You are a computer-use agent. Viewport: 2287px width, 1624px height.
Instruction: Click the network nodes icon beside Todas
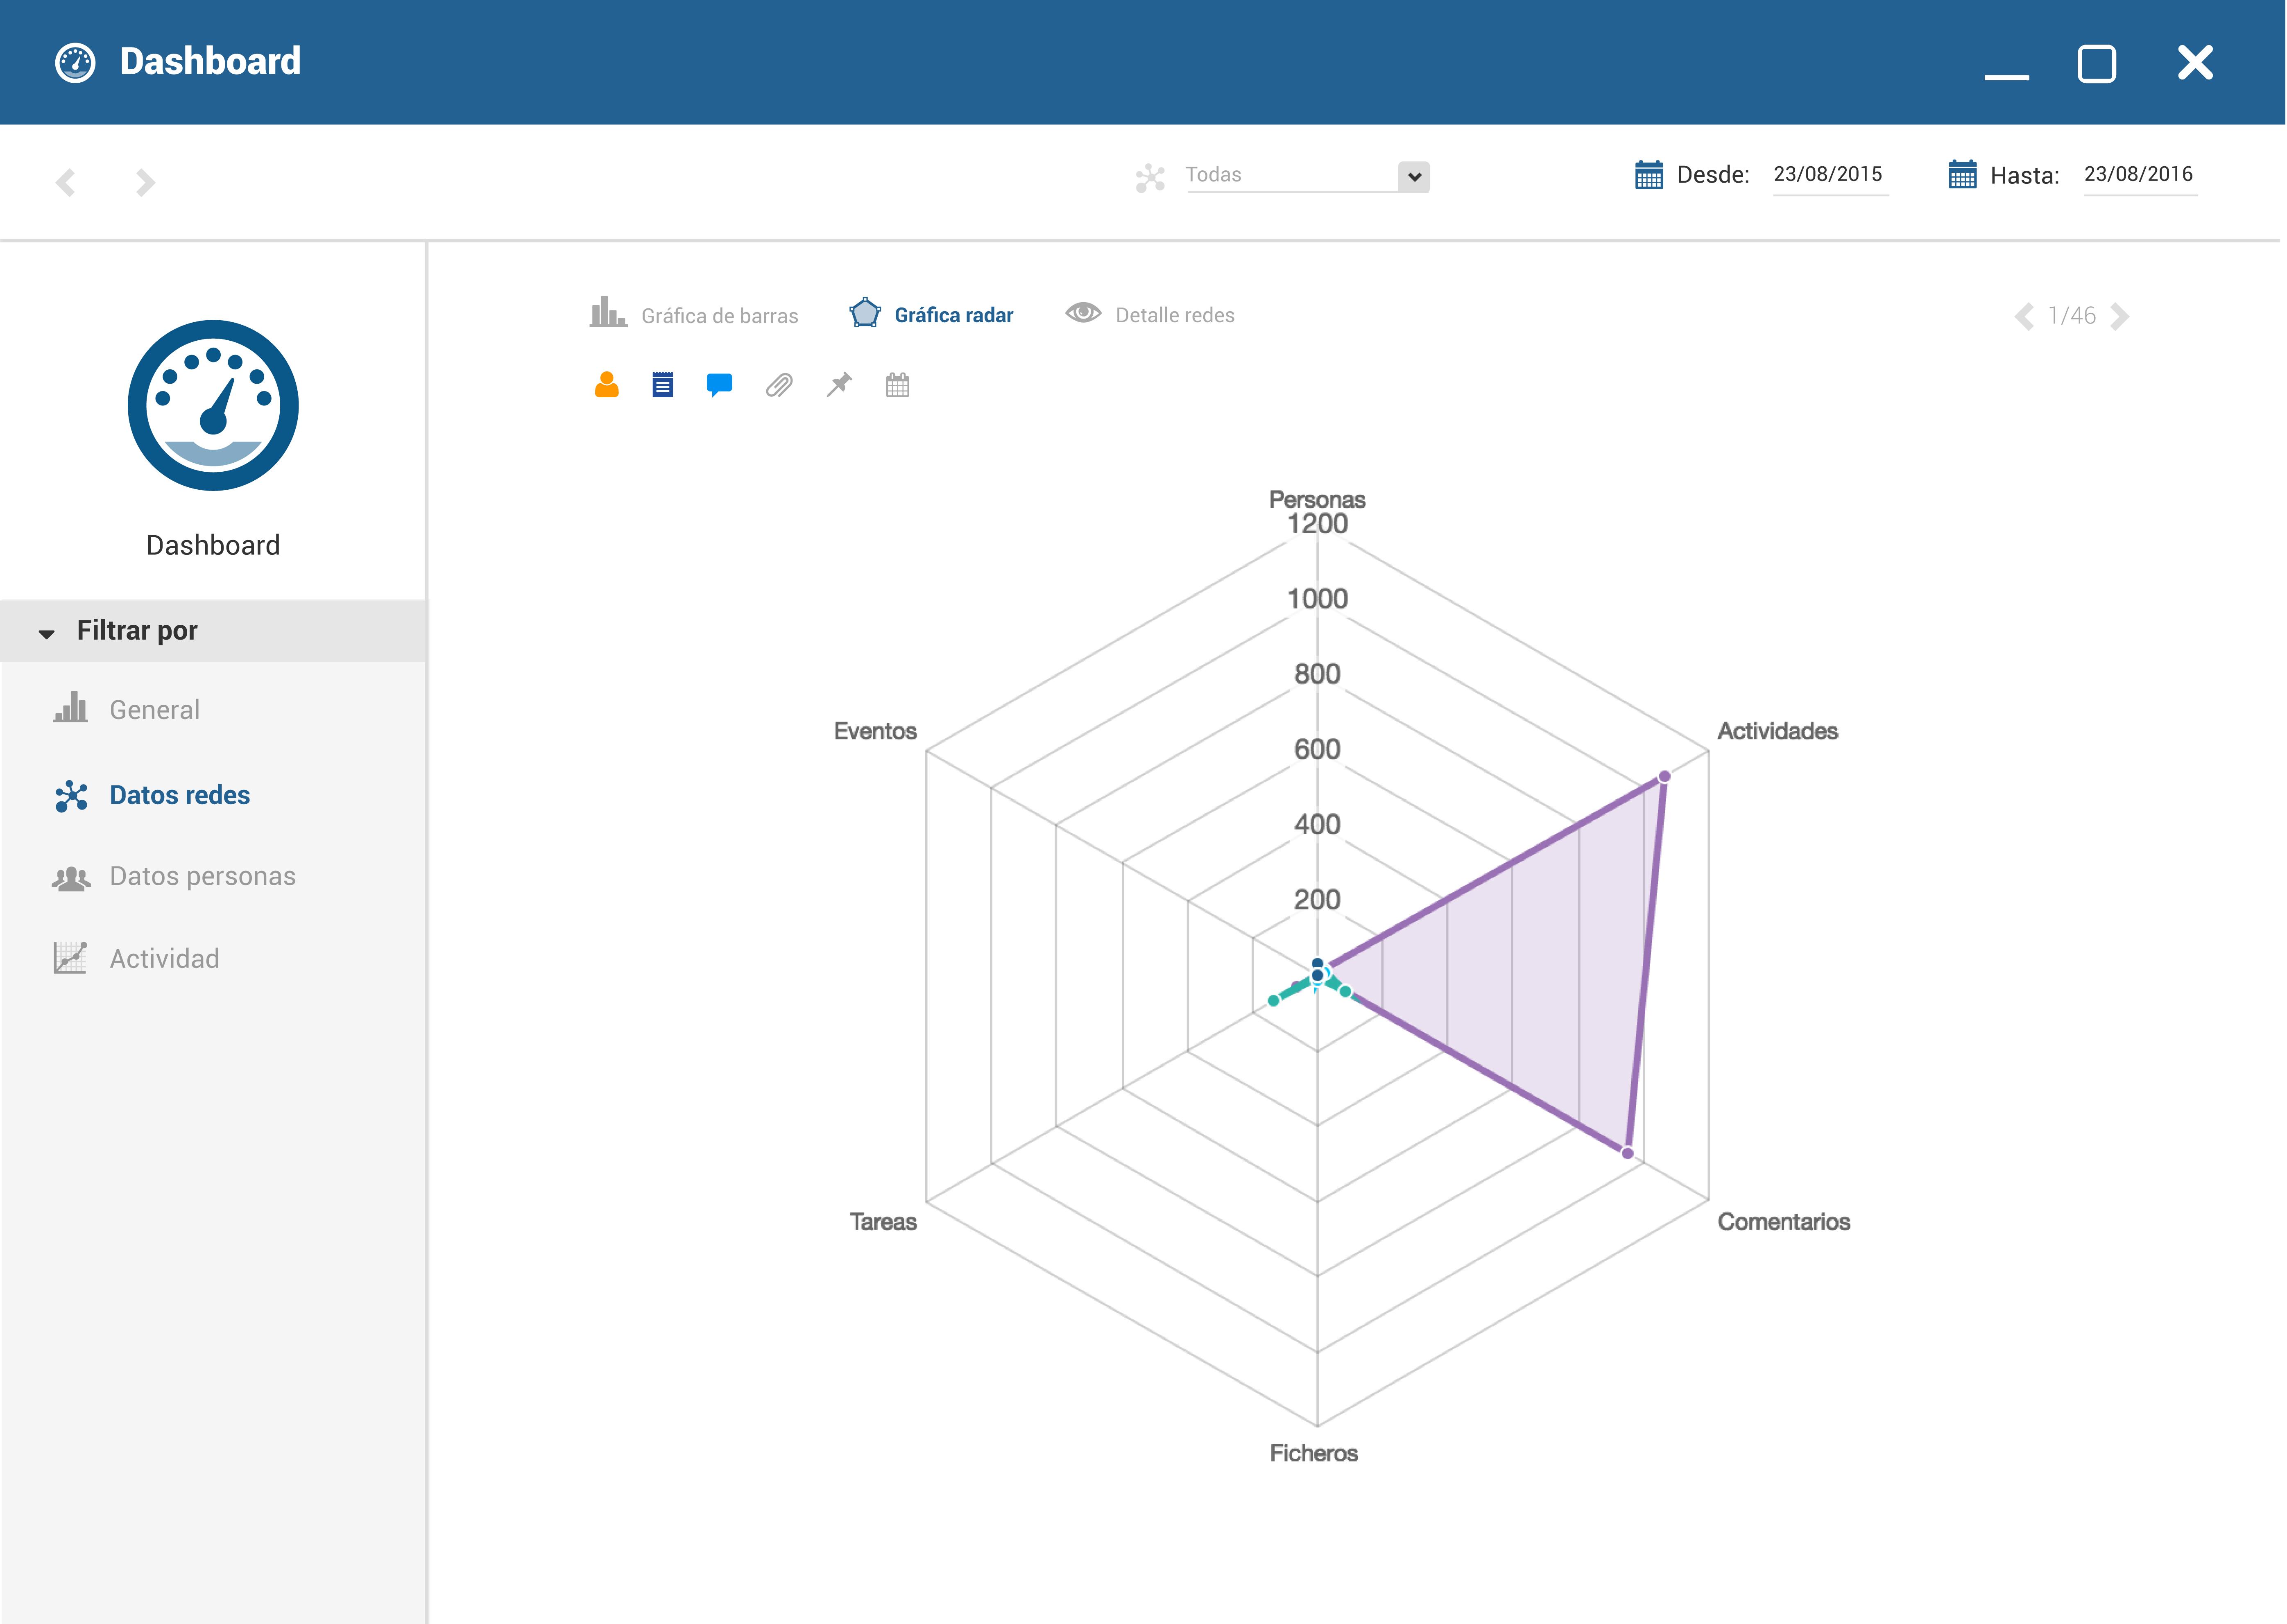[x=1150, y=178]
